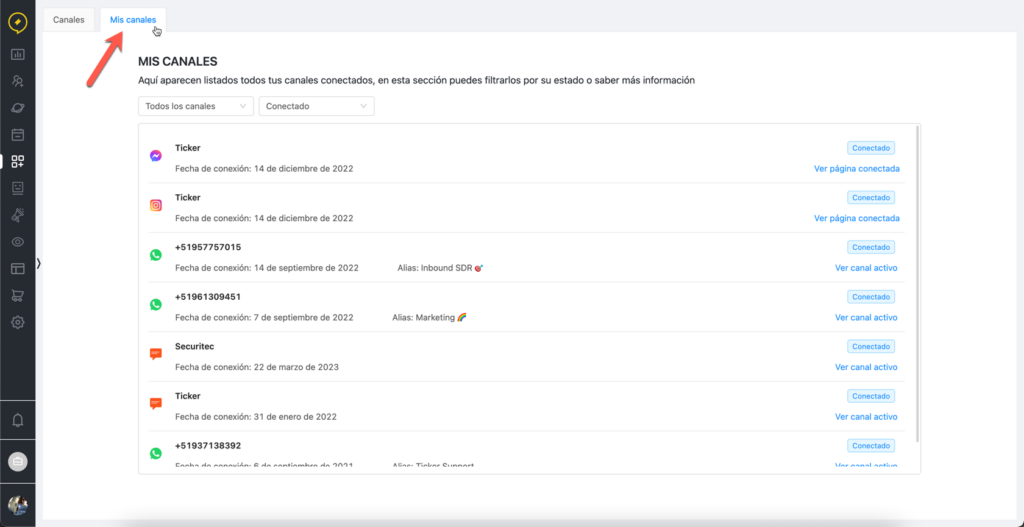Click the orange chat icon beside Securitec
This screenshot has height=527, width=1024.
[156, 354]
